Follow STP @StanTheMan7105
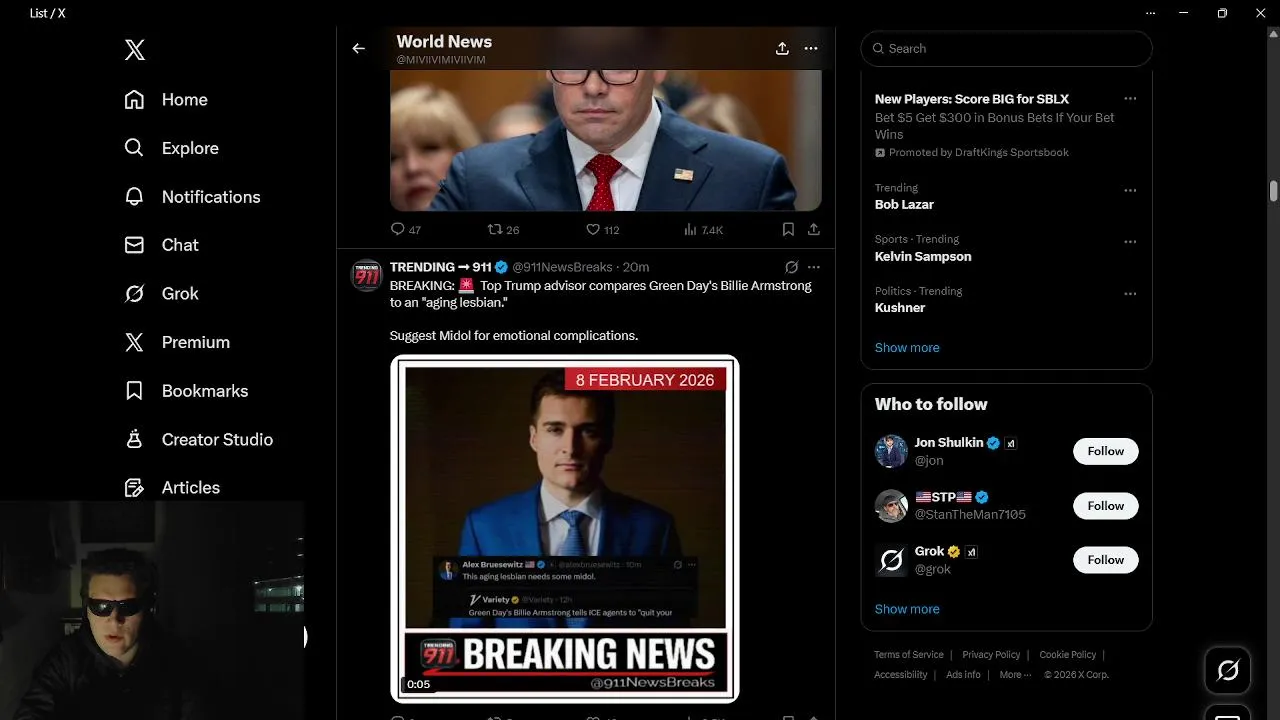This screenshot has height=720, width=1280. (1106, 506)
